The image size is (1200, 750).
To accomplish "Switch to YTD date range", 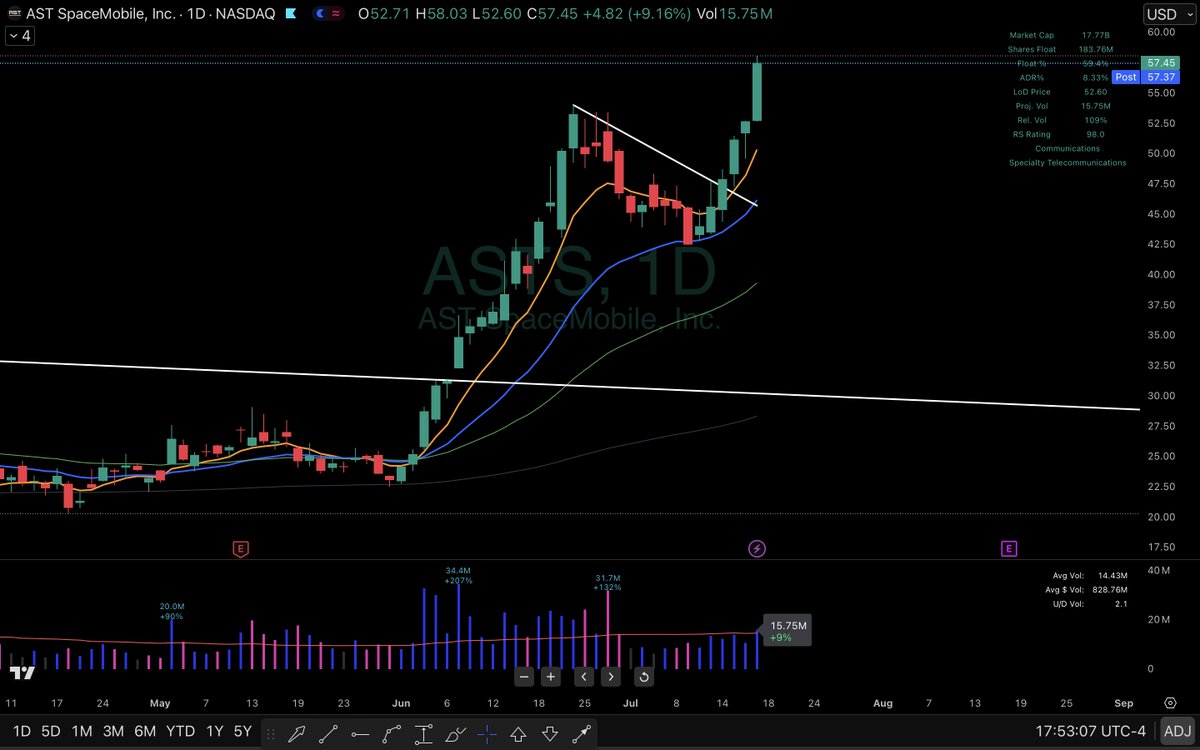I will tap(181, 732).
